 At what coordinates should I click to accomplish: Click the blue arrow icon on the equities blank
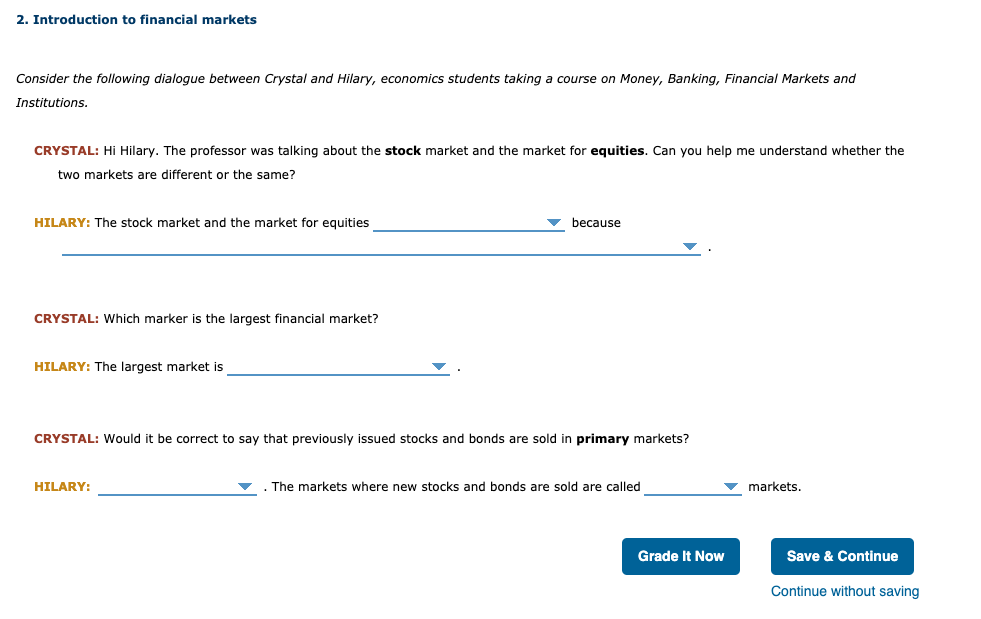click(554, 222)
